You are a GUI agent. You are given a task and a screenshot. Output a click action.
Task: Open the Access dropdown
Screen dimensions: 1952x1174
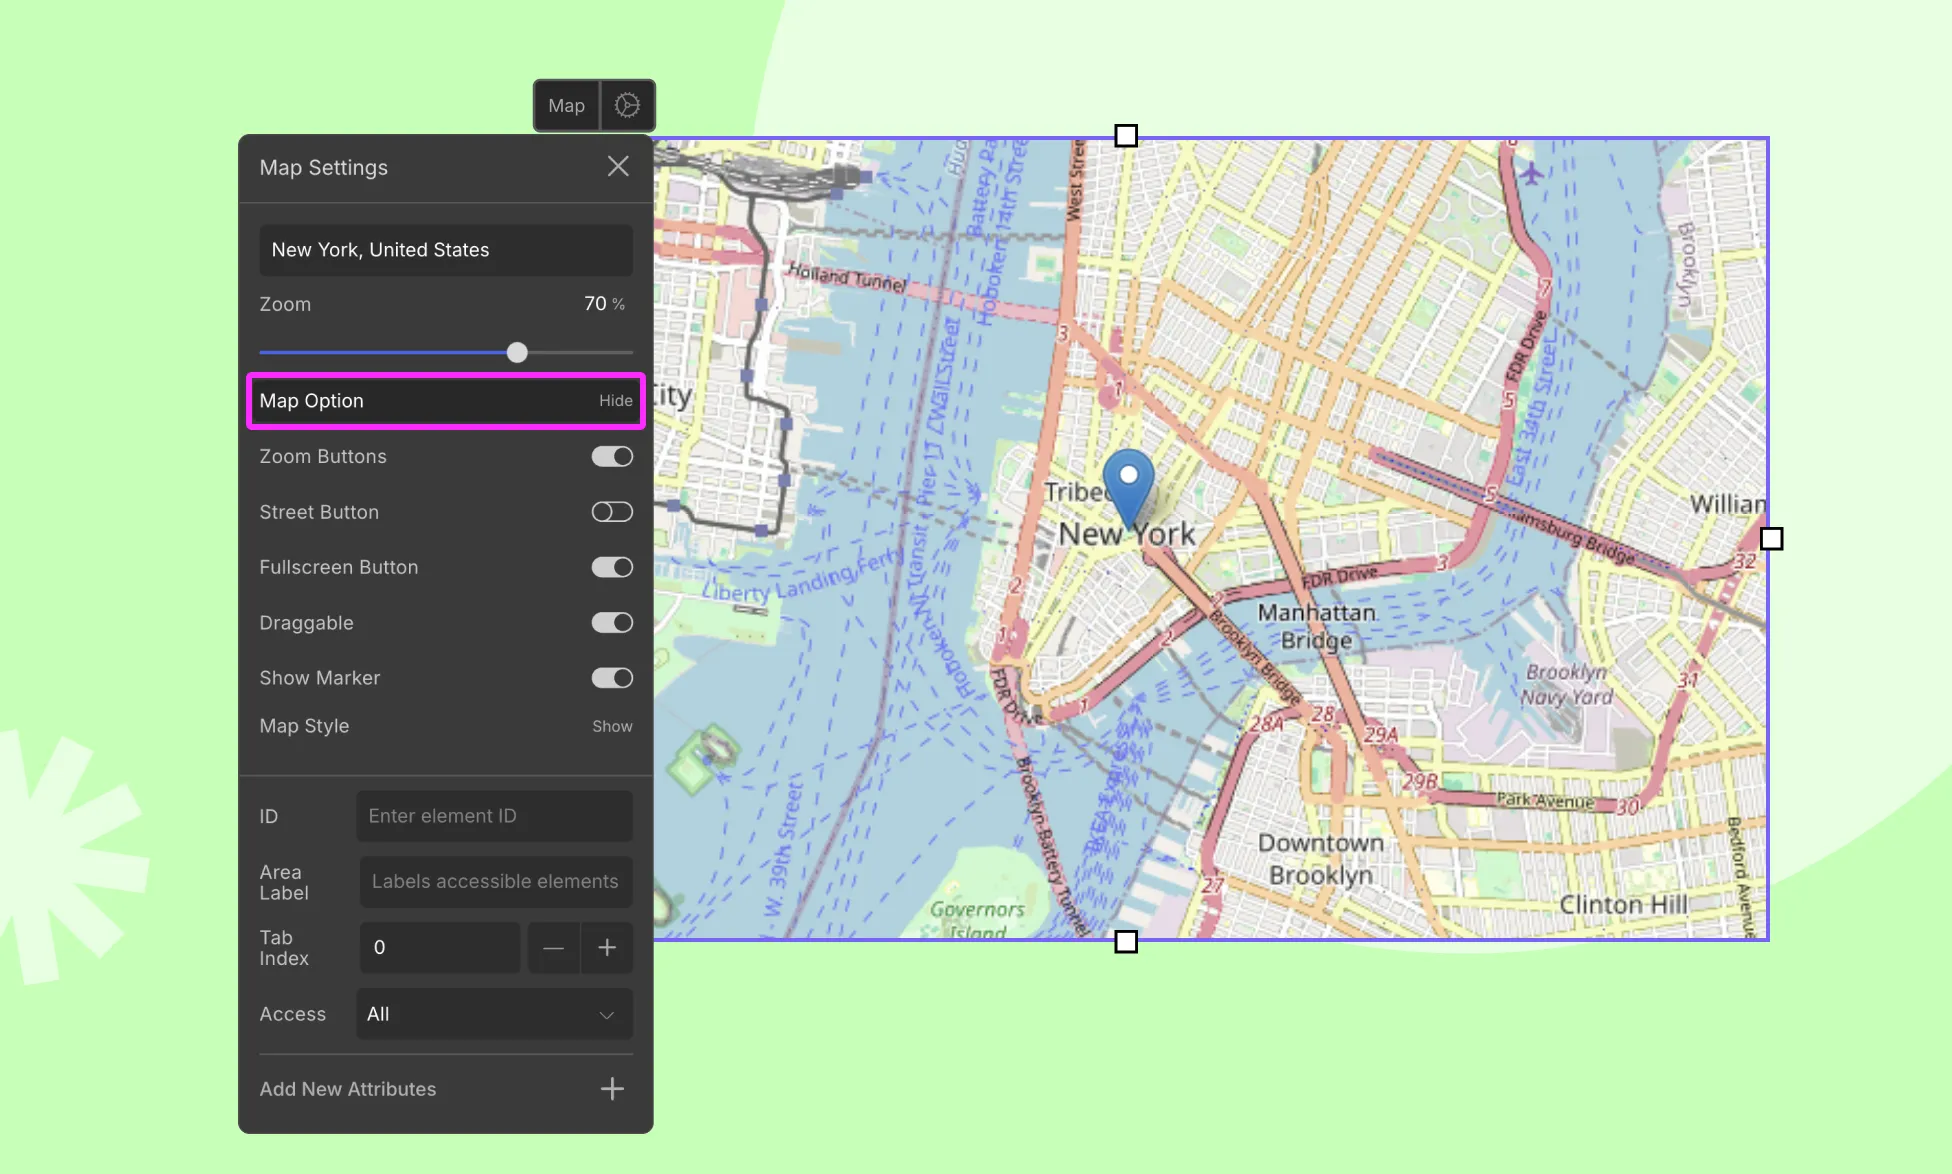click(495, 1014)
